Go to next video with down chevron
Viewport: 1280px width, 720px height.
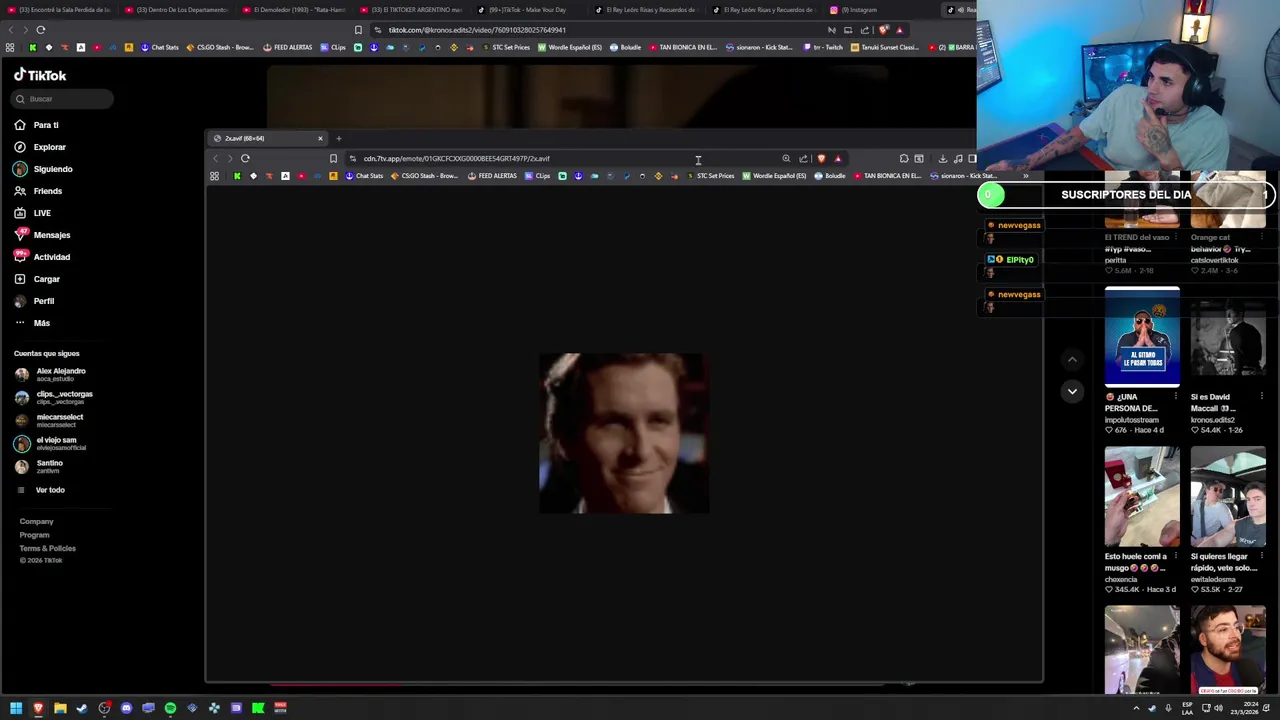pos(1072,392)
